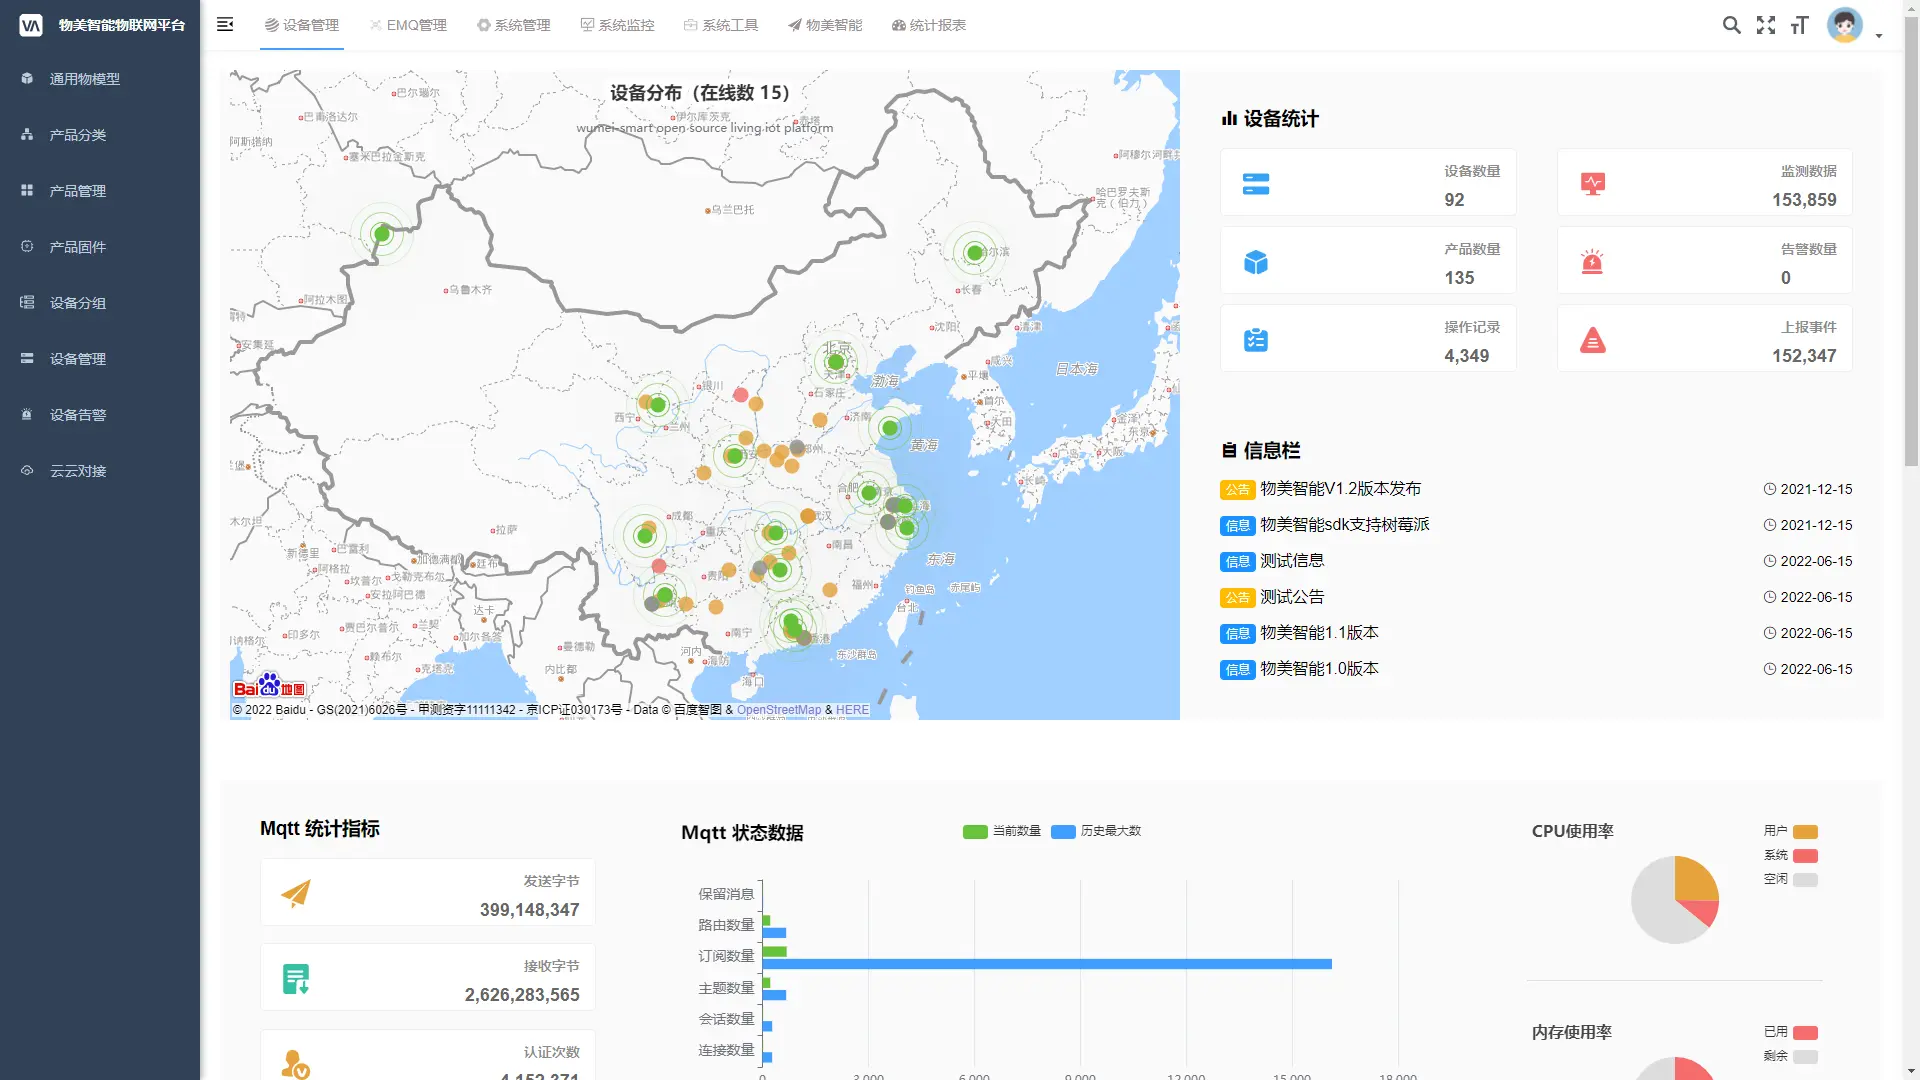This screenshot has width=1920, height=1080.
Task: Click the fullscreen expand icon
Action: (1766, 25)
